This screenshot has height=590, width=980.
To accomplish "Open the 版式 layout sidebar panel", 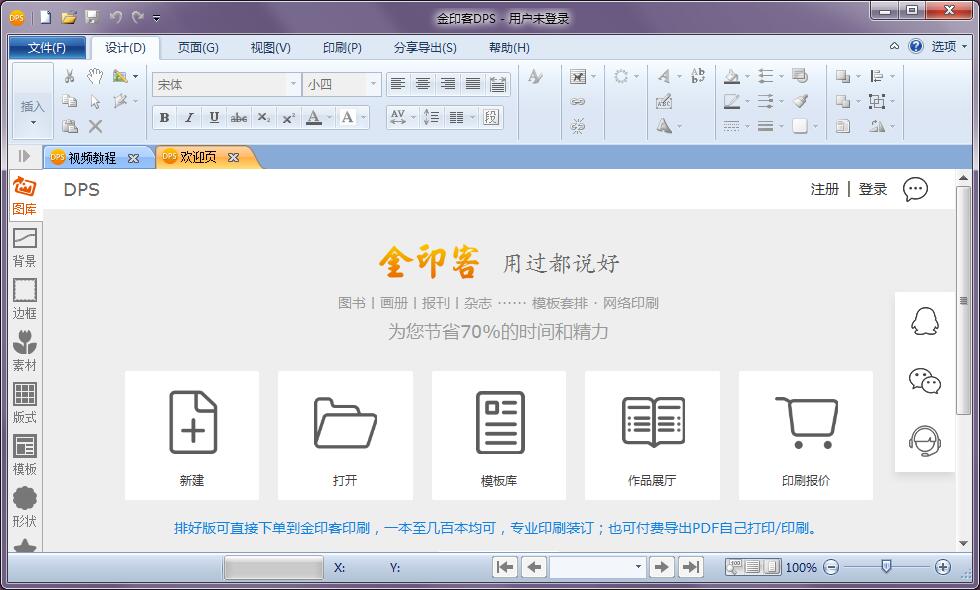I will [24, 403].
